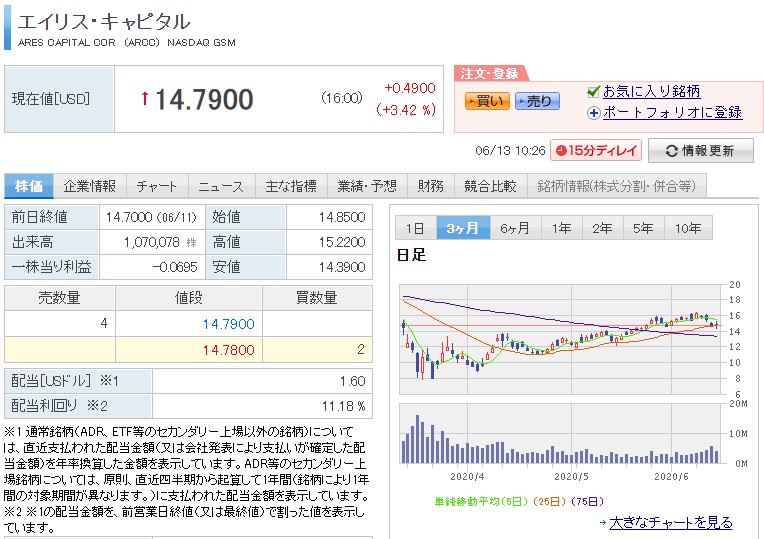
Task: Click the 買数量 value 2
Action: (361, 349)
